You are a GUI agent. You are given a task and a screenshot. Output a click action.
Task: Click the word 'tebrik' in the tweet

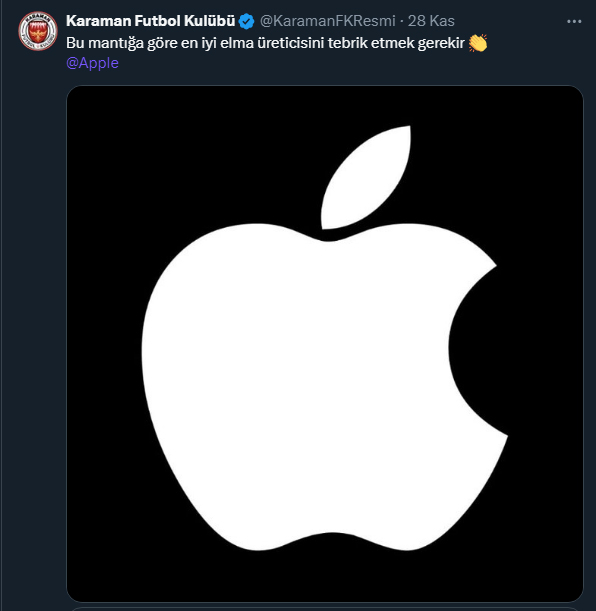point(347,43)
